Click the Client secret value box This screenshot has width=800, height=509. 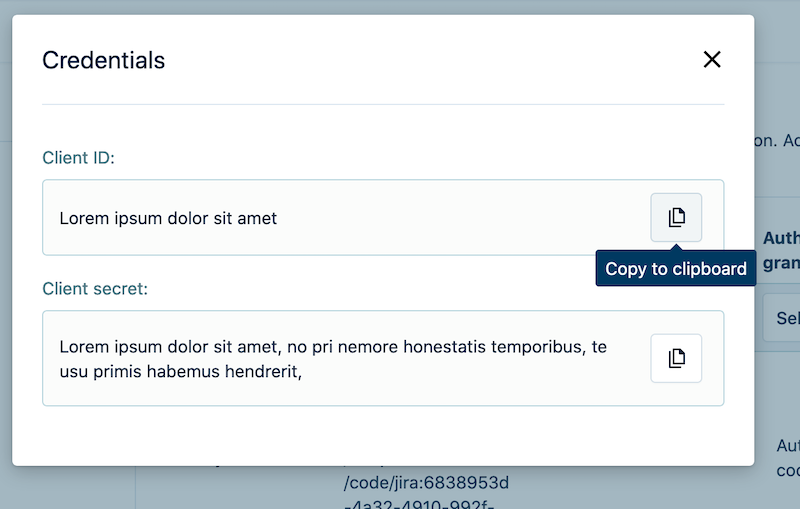tap(383, 358)
